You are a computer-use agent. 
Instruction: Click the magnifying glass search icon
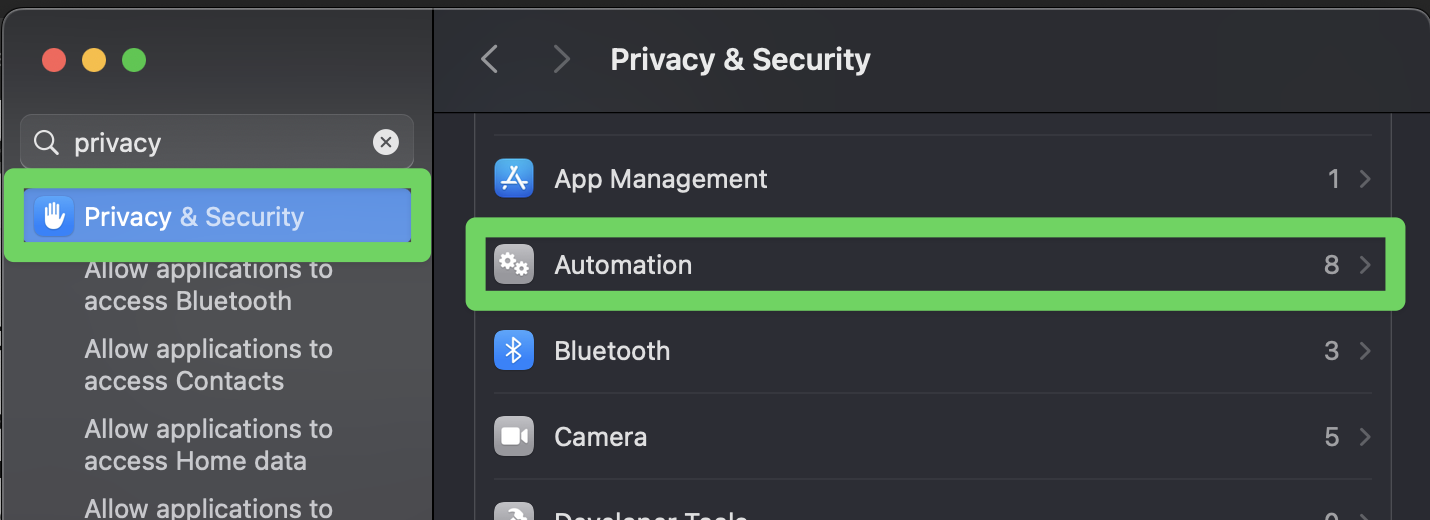(46, 143)
